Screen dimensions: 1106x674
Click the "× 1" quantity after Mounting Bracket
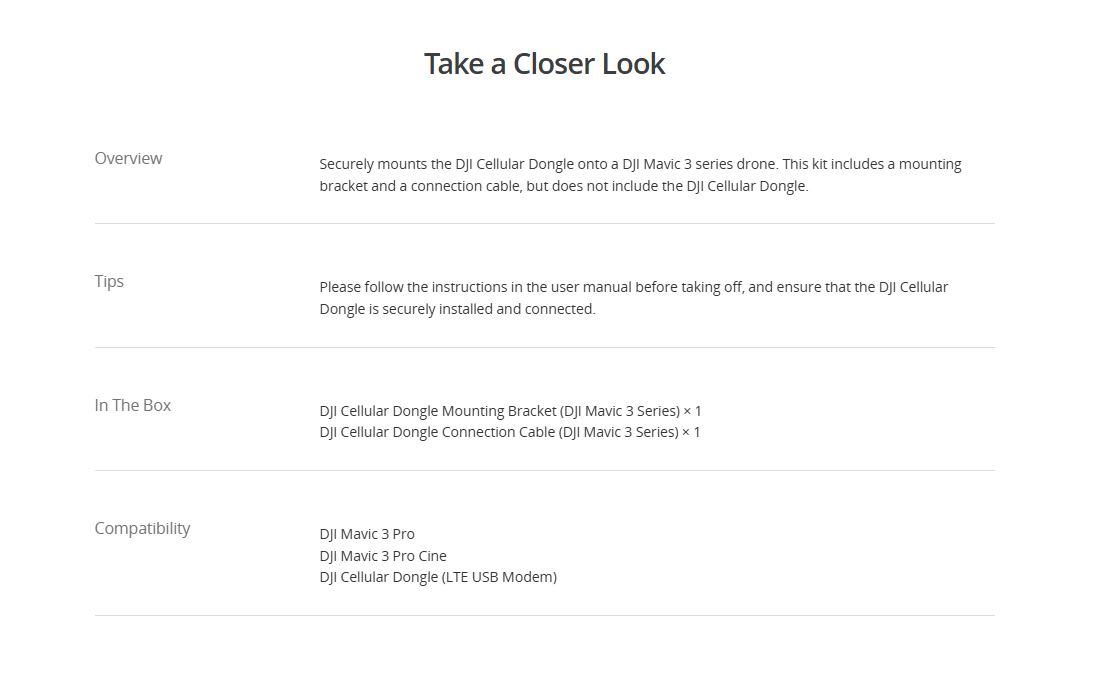click(x=692, y=411)
